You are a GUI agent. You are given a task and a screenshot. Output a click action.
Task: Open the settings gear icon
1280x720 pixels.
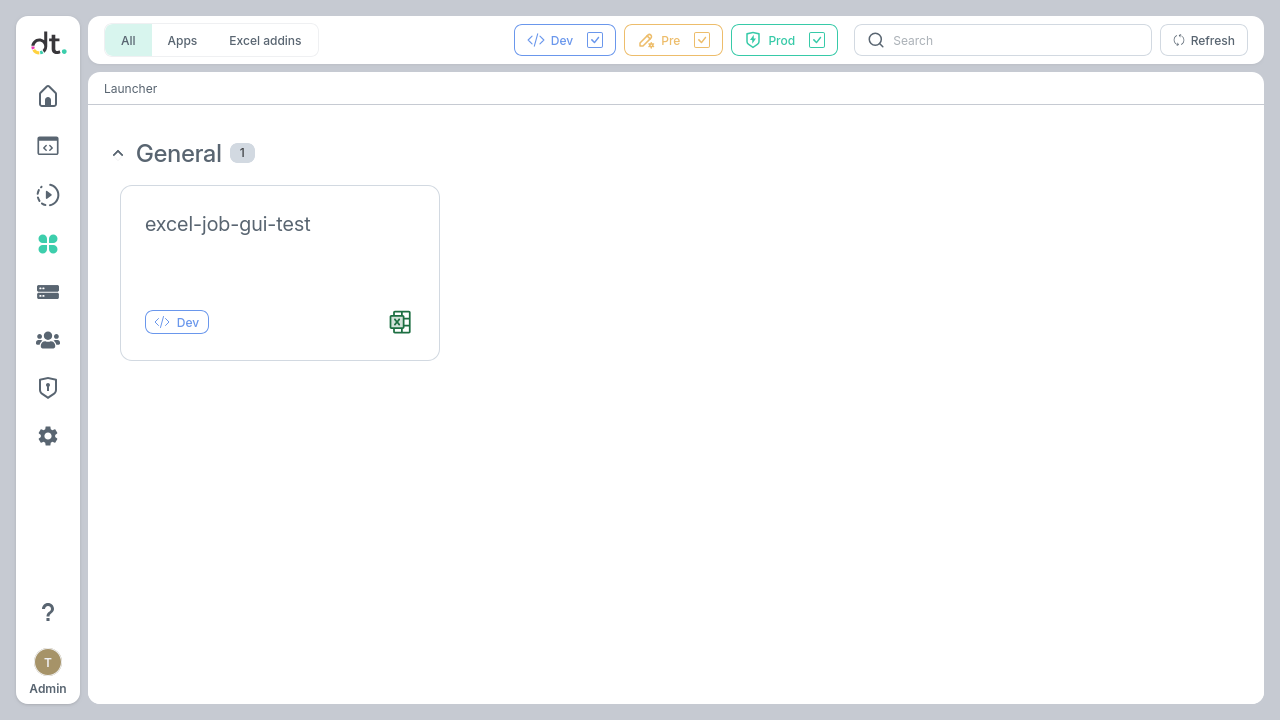[48, 436]
